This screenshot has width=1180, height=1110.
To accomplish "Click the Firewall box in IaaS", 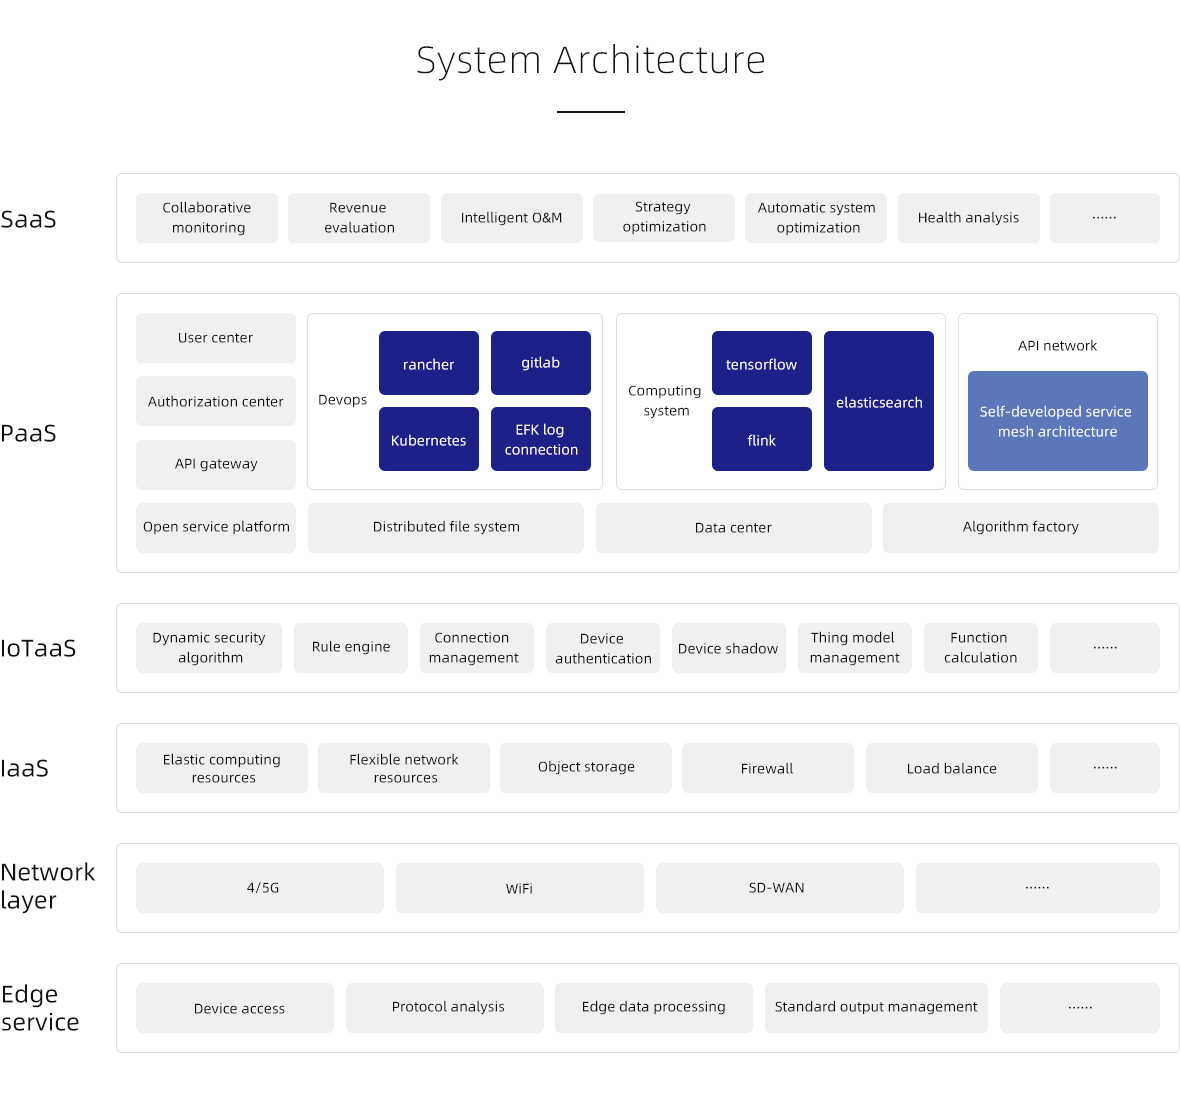I will click(767, 768).
